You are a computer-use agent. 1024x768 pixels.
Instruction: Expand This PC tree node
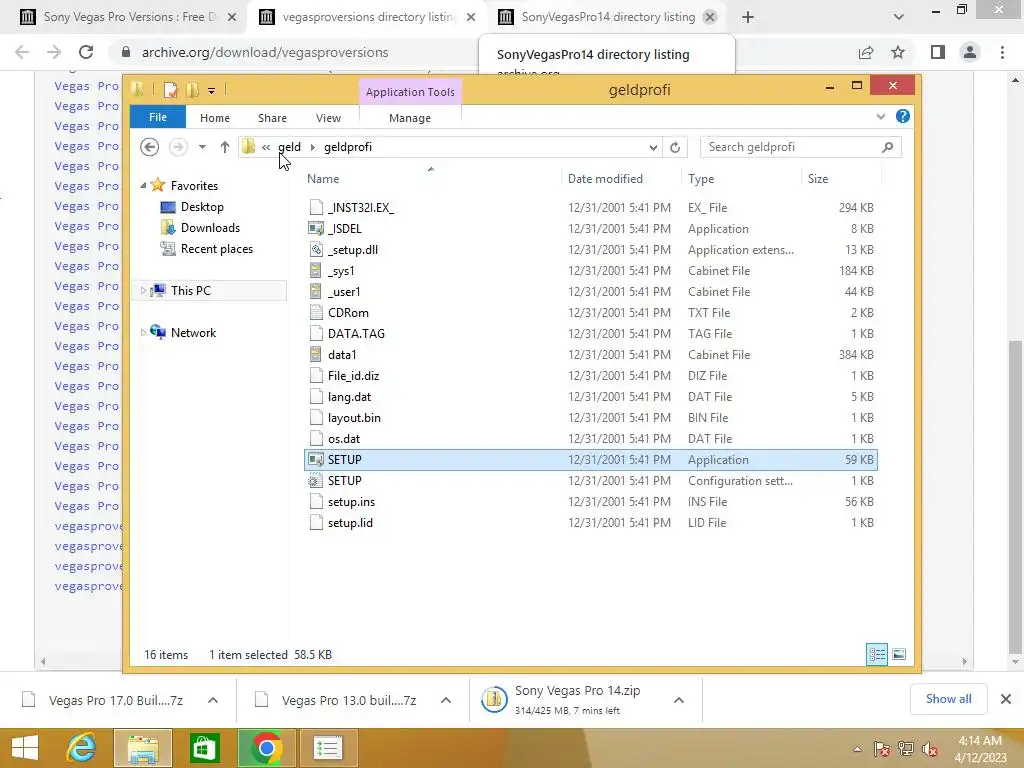tap(143, 291)
